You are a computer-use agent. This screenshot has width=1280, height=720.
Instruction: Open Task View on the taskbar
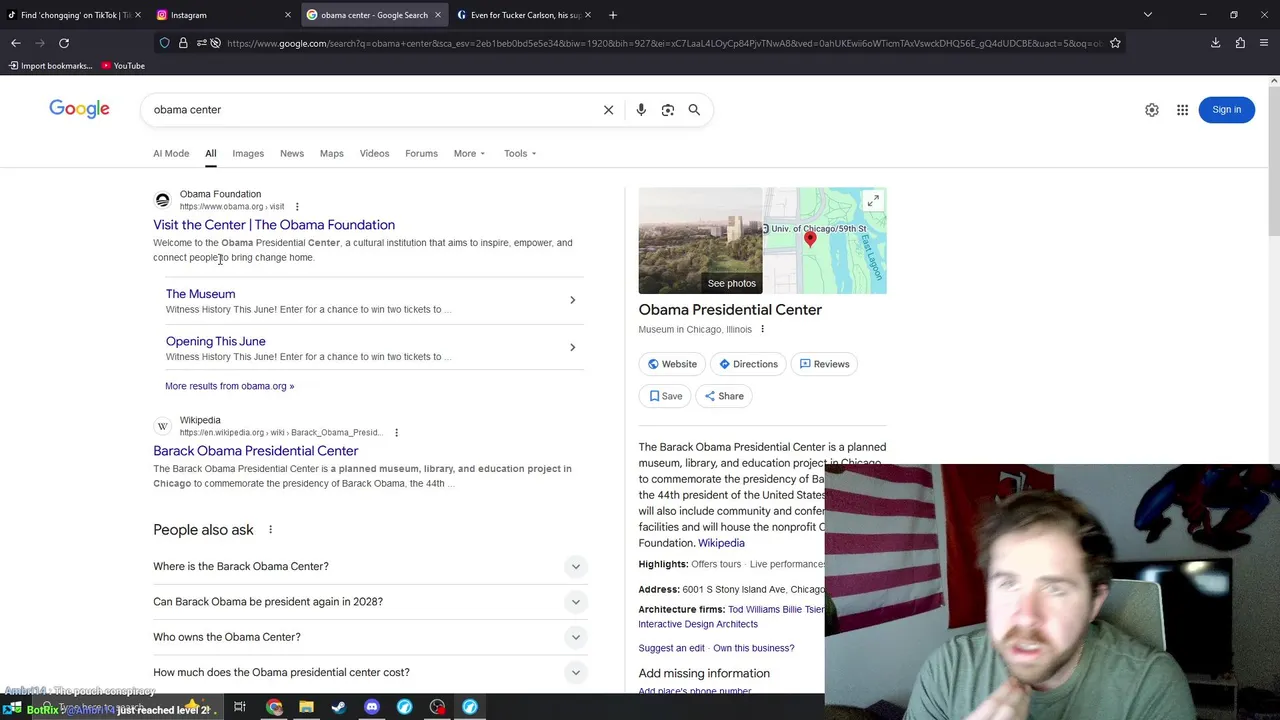click(x=240, y=707)
